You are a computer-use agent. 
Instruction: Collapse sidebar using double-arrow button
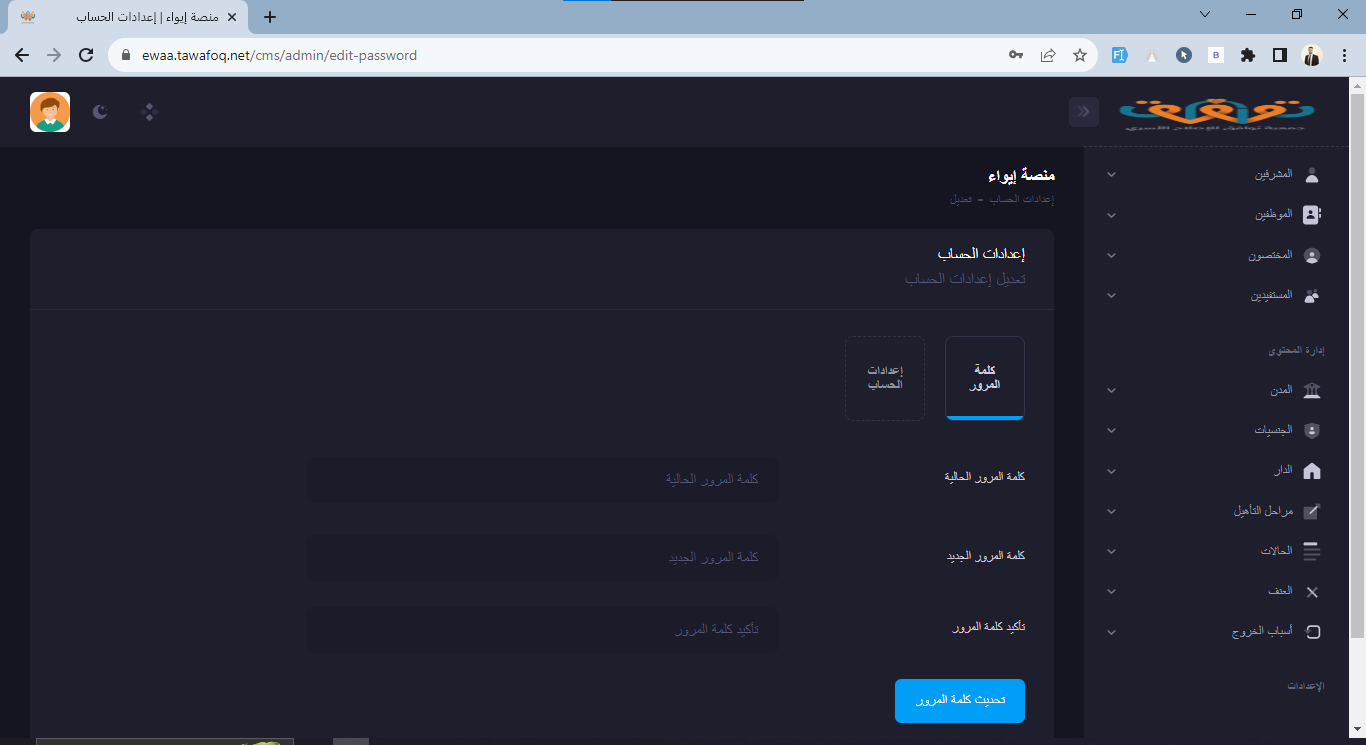pyautogui.click(x=1084, y=112)
